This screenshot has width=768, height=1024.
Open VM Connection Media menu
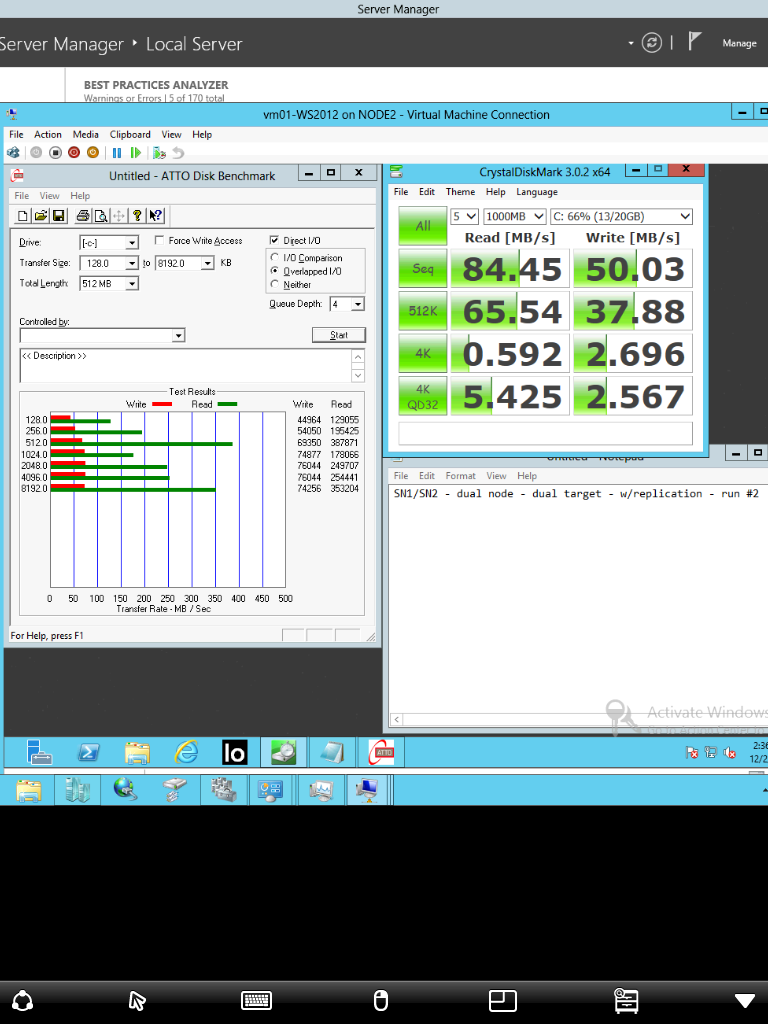86,134
